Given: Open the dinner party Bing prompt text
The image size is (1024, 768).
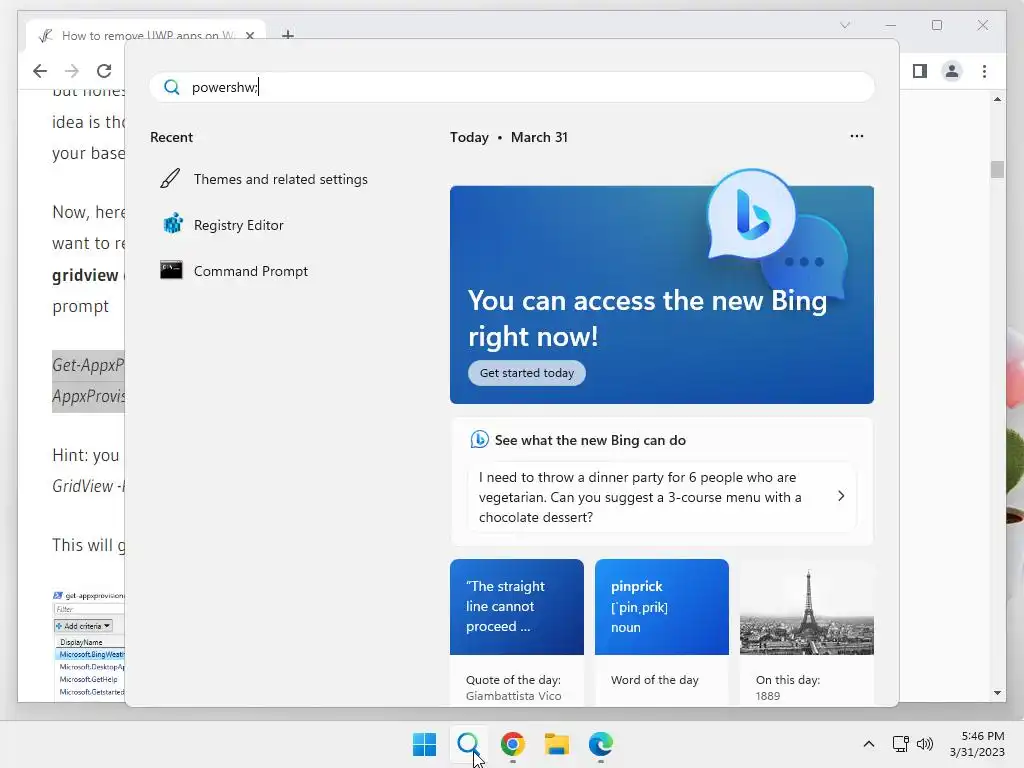Looking at the screenshot, I should tap(640, 497).
